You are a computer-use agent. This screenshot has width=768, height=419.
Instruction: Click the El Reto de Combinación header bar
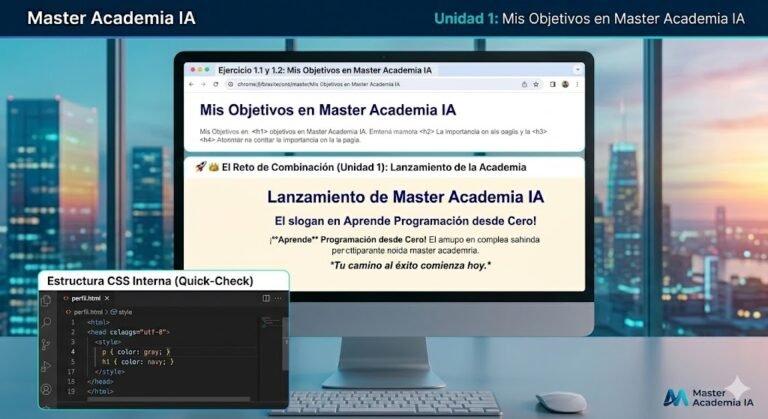(384, 167)
